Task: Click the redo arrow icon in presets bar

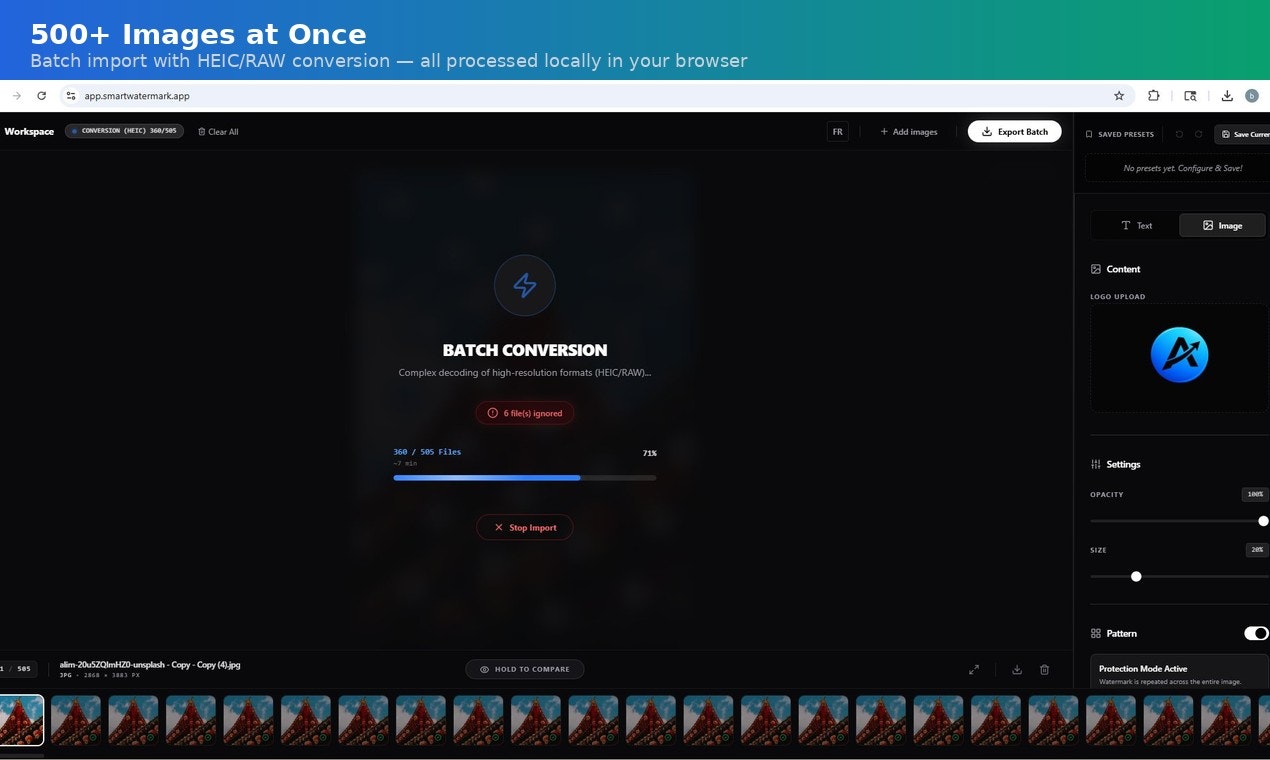Action: click(x=1198, y=134)
